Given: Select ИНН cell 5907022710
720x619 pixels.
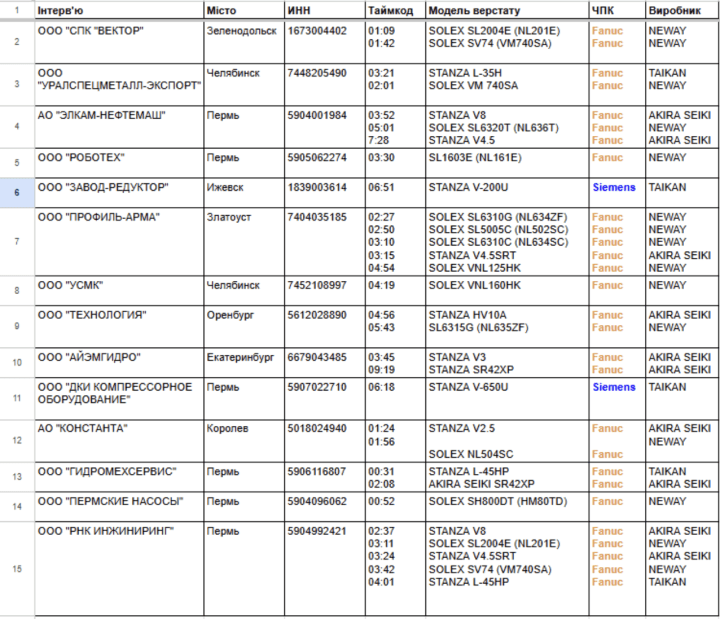Looking at the screenshot, I should [x=325, y=399].
